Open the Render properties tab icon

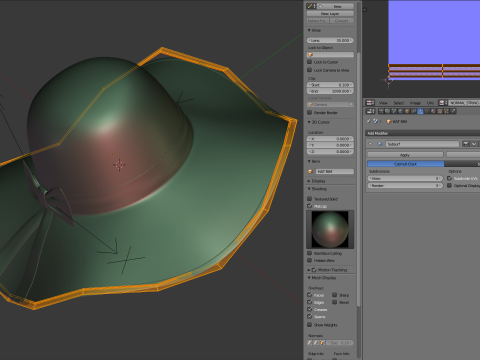tap(381, 111)
